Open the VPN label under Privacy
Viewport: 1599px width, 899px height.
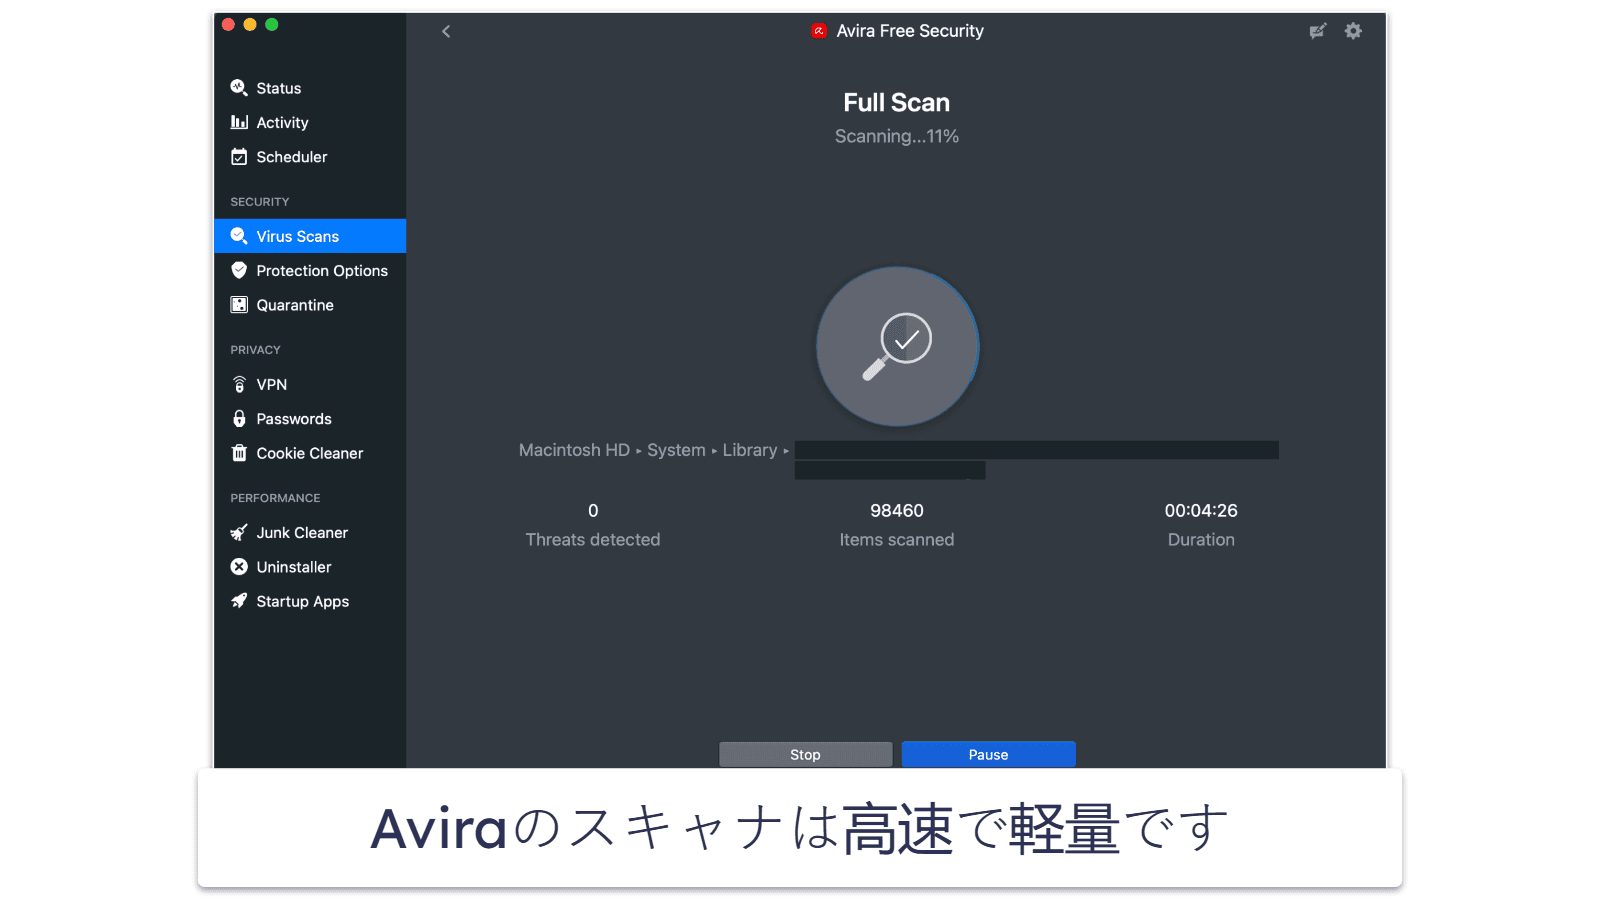272,384
